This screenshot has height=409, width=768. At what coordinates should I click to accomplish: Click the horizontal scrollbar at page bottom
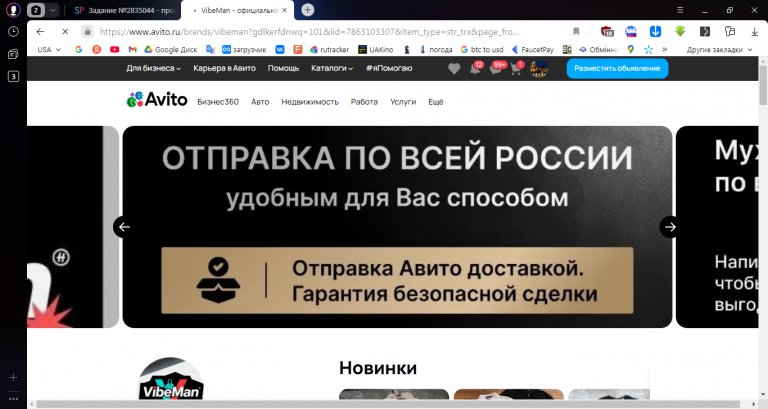[x=388, y=405]
